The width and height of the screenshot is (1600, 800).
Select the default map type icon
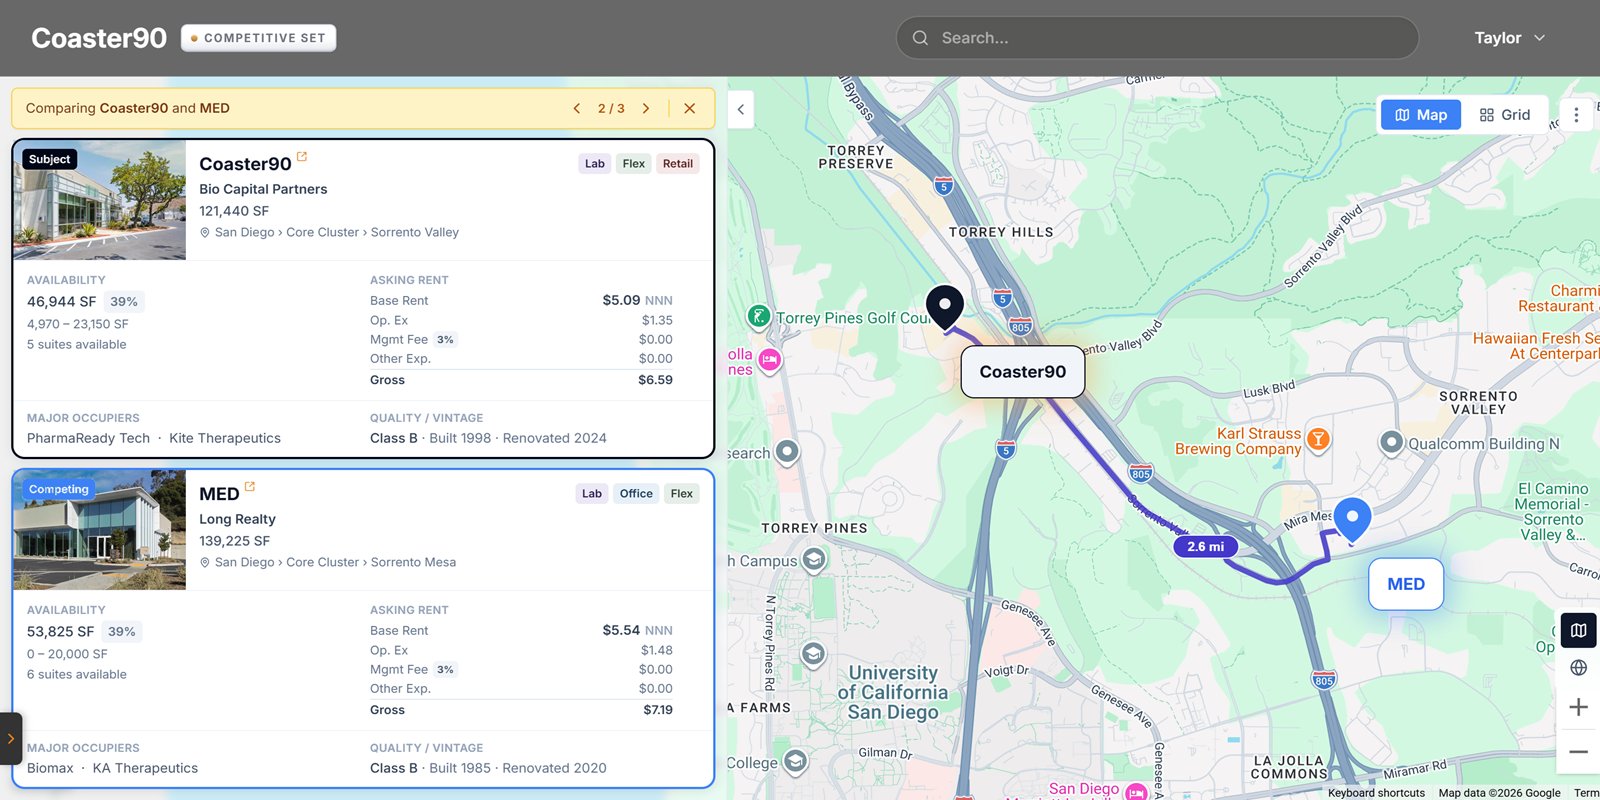click(x=1579, y=630)
